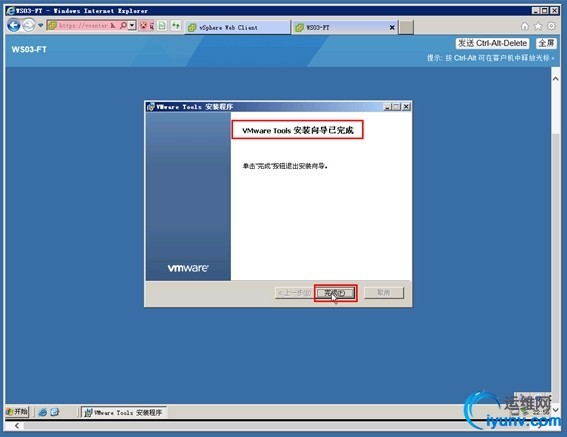
Task: Minimize the VMware Tools installer dialog
Action: [x=387, y=107]
